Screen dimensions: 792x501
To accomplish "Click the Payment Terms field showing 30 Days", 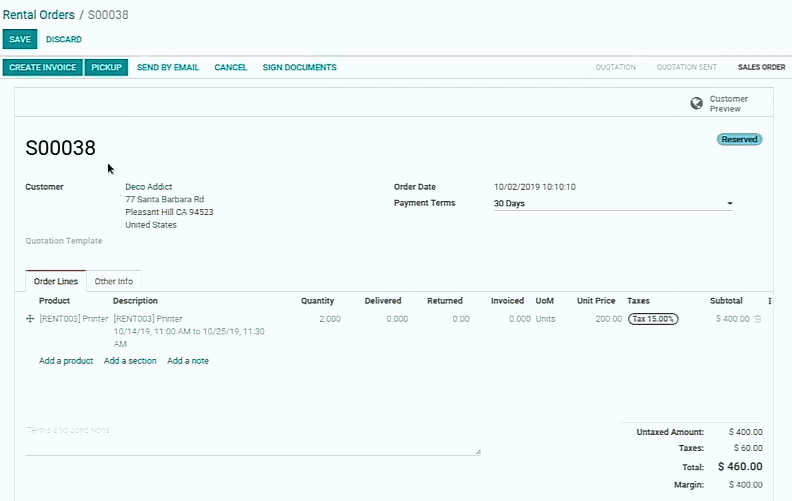I will coord(613,203).
